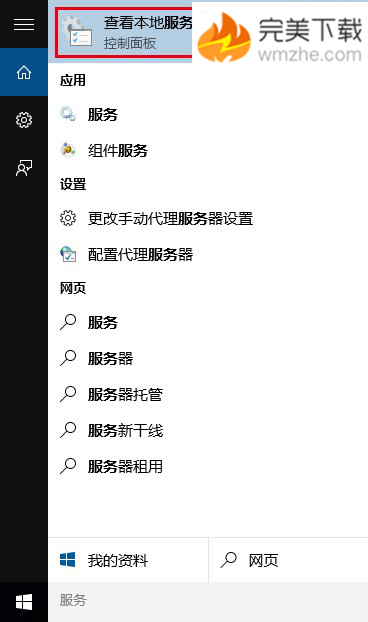Click the 配置代理服务器 icon

pyautogui.click(x=68, y=254)
